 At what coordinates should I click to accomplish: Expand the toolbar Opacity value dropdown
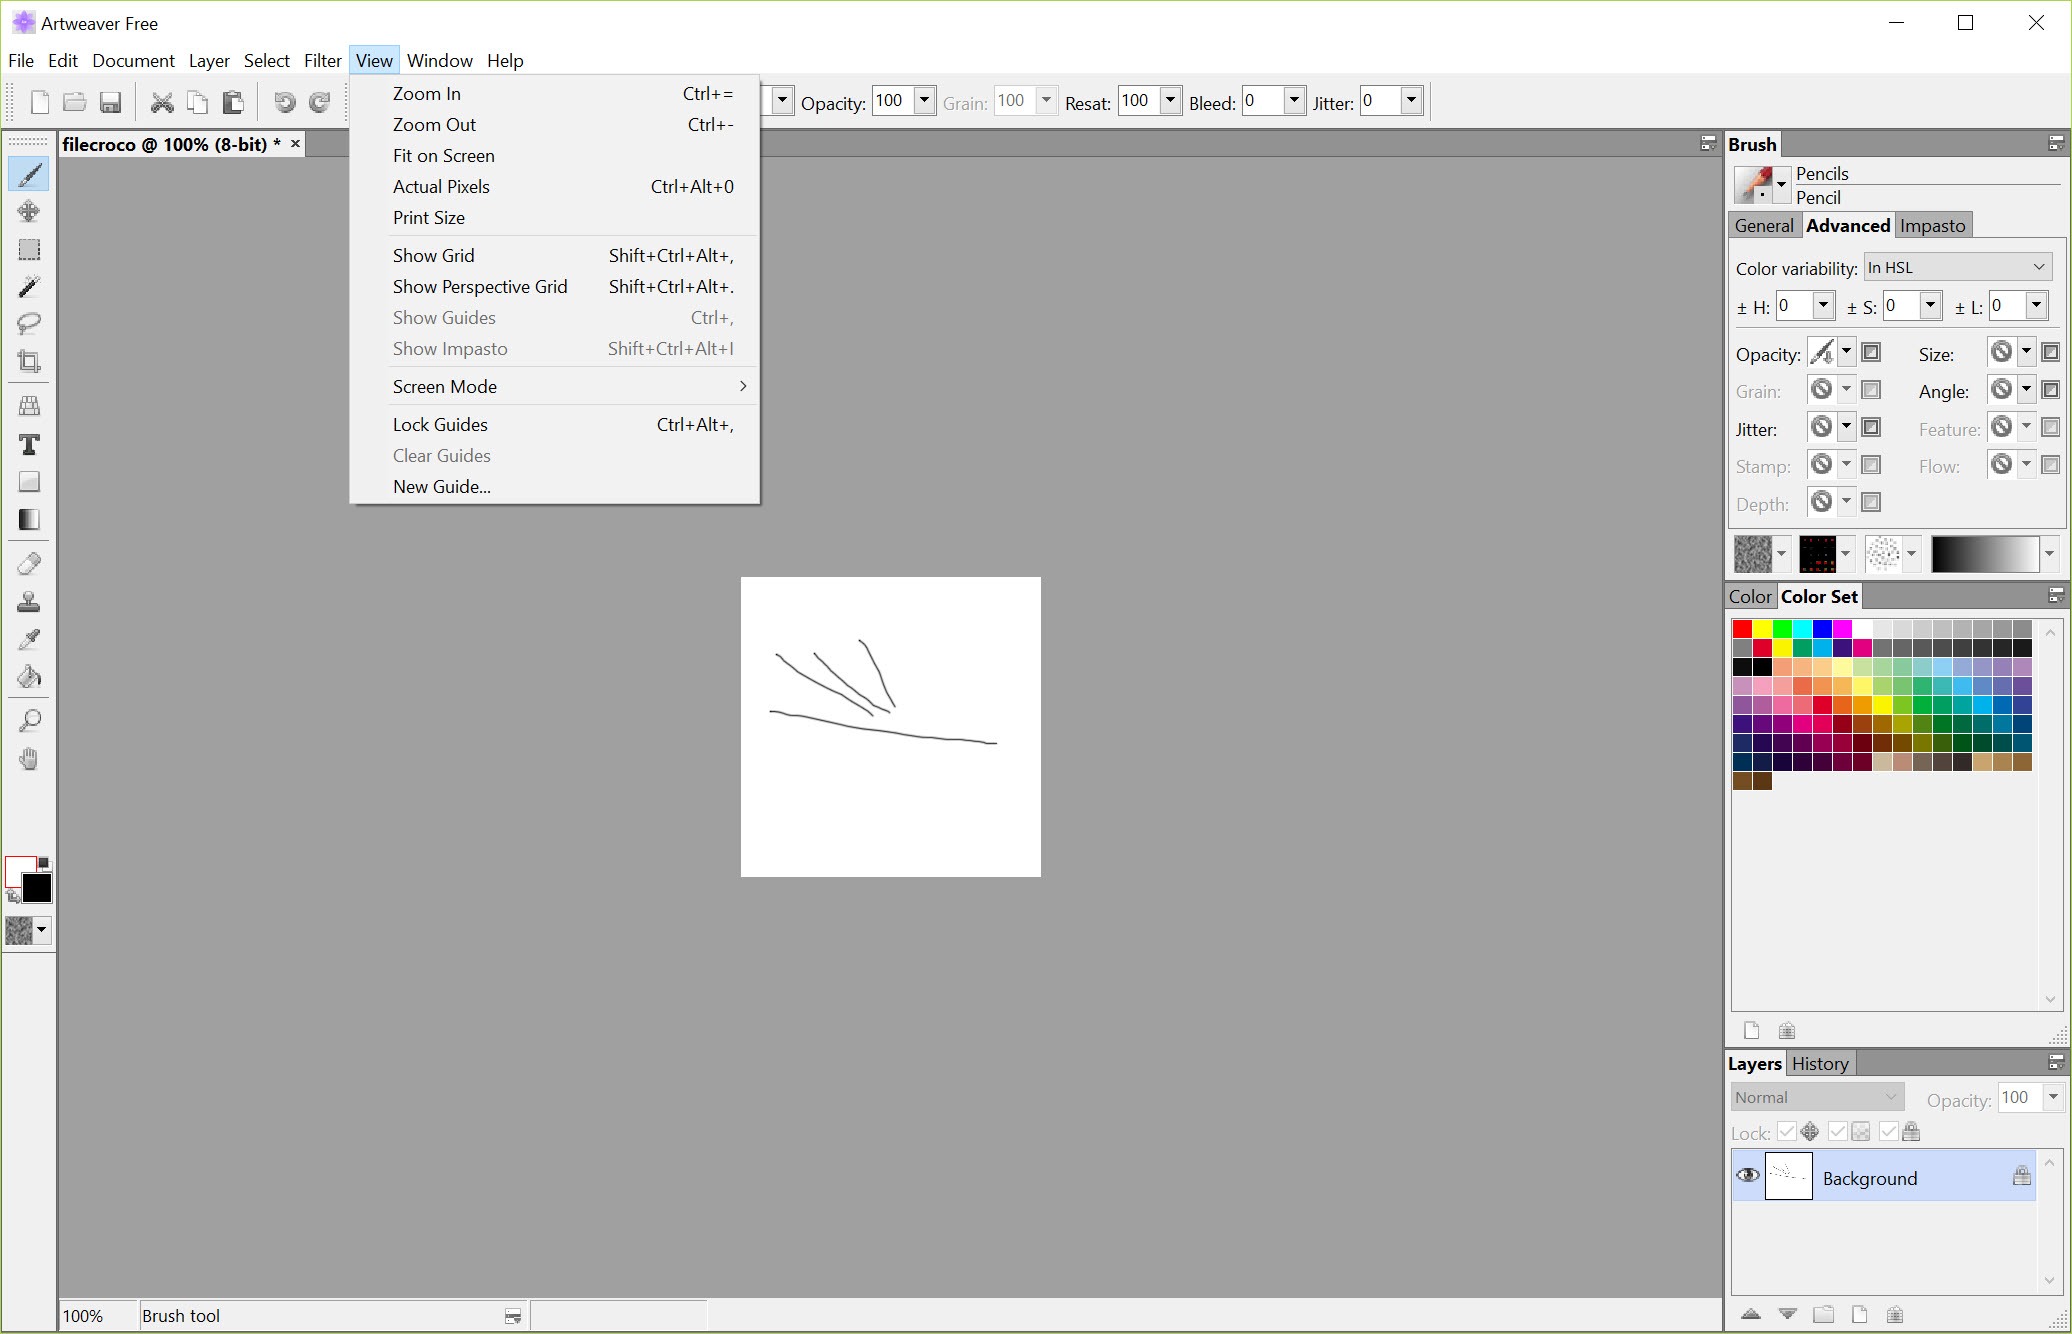[x=924, y=100]
